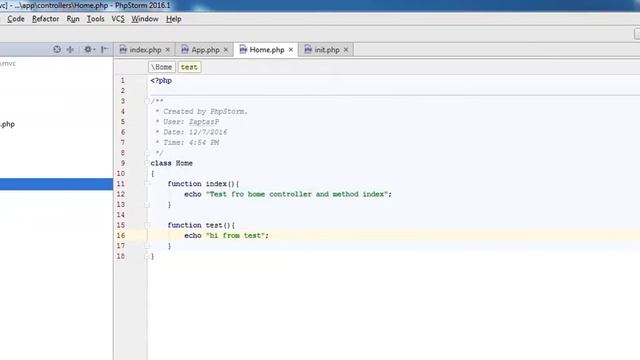Close the index.php tab

(x=167, y=50)
